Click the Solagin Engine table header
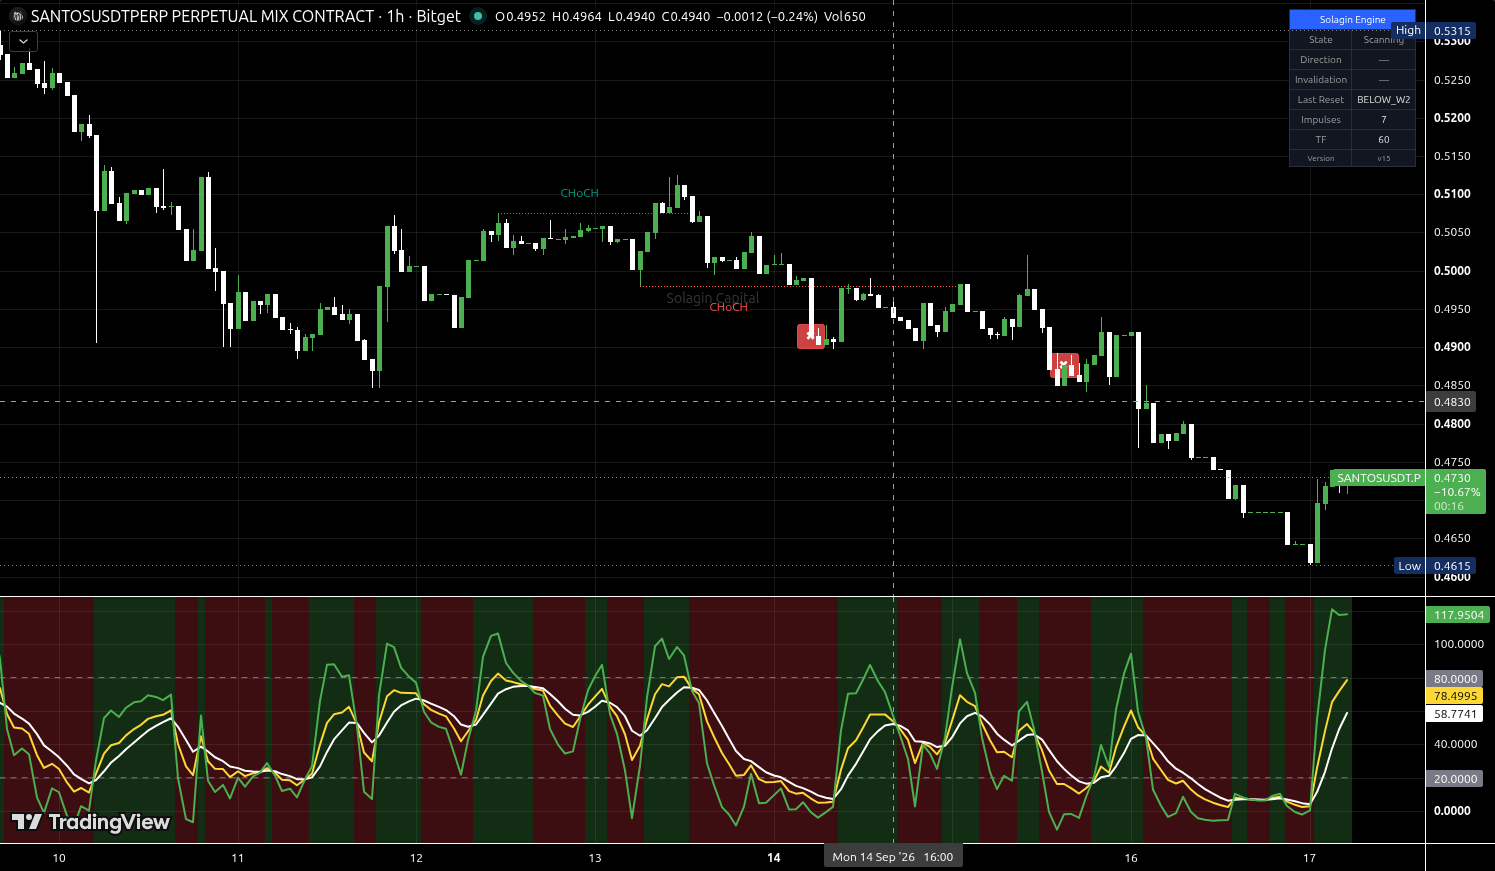 coord(1352,20)
